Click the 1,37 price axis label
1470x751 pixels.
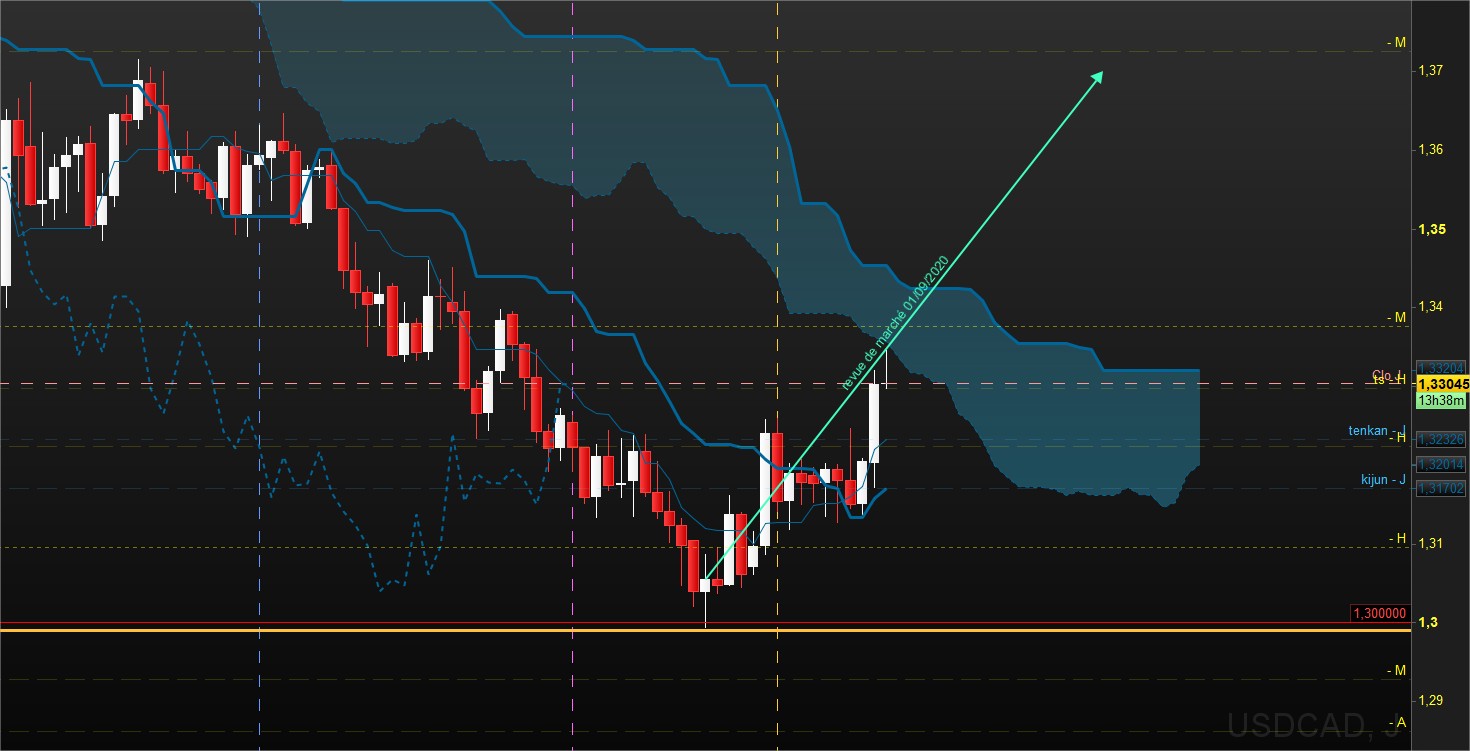pyautogui.click(x=1429, y=70)
